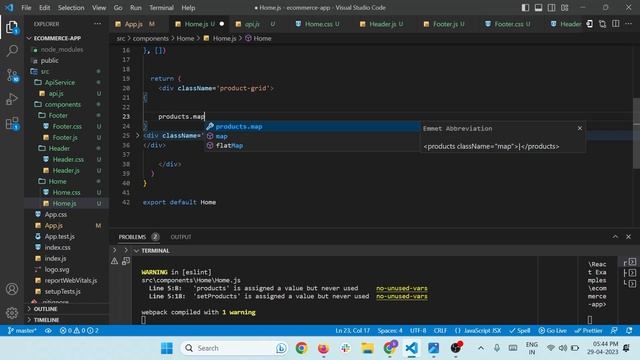Select products.map suggestion
Screen dimensions: 640x360
point(312,127)
